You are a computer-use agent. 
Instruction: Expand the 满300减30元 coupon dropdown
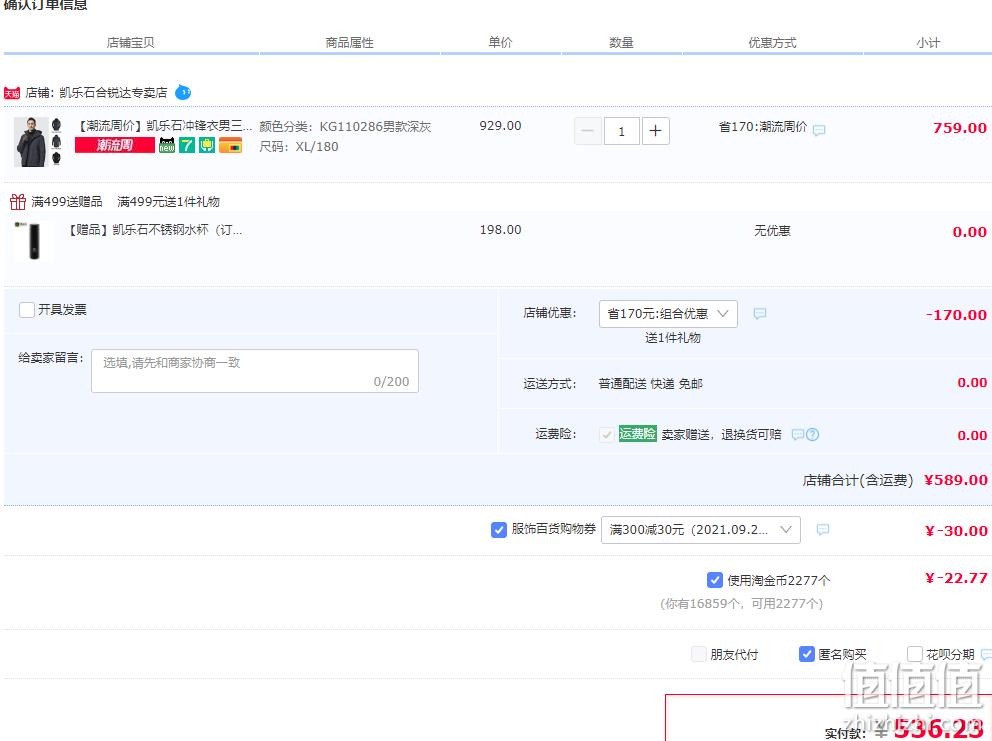(x=700, y=530)
